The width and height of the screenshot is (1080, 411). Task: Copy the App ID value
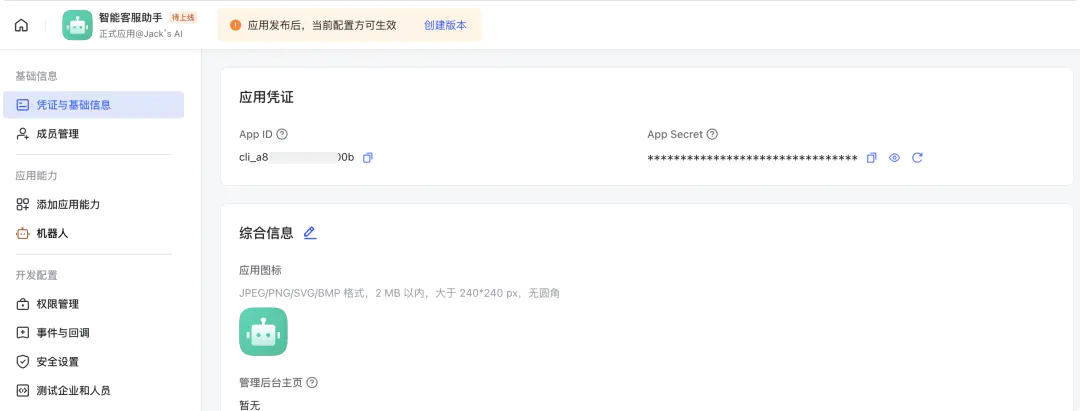(x=368, y=158)
